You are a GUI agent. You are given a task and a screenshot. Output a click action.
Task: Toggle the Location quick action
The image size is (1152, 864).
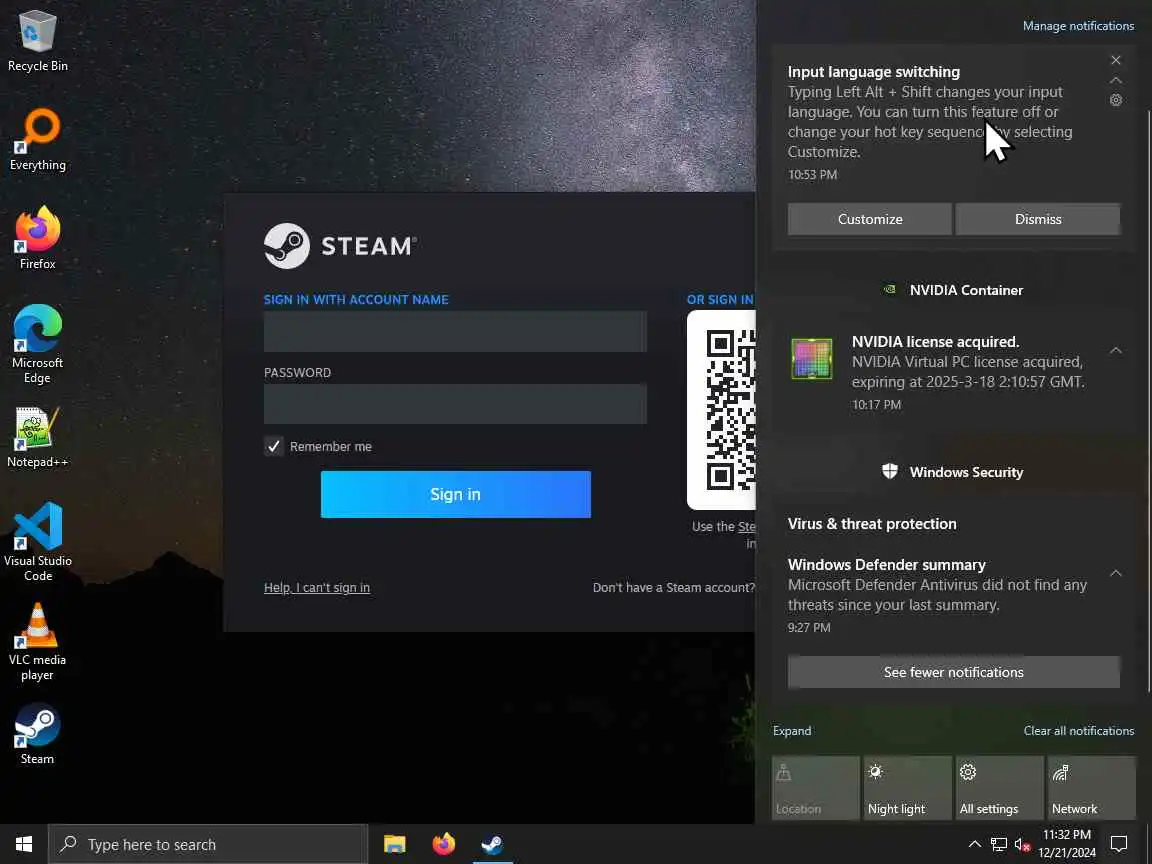[x=816, y=788]
